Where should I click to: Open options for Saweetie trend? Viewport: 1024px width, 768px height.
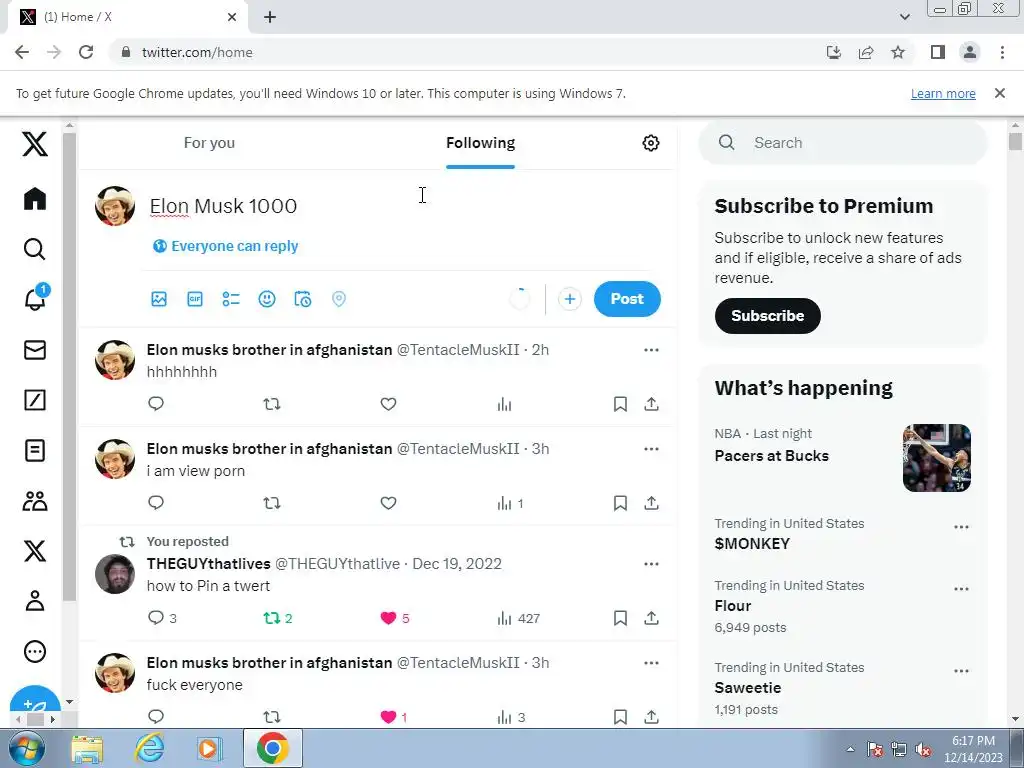tap(961, 671)
